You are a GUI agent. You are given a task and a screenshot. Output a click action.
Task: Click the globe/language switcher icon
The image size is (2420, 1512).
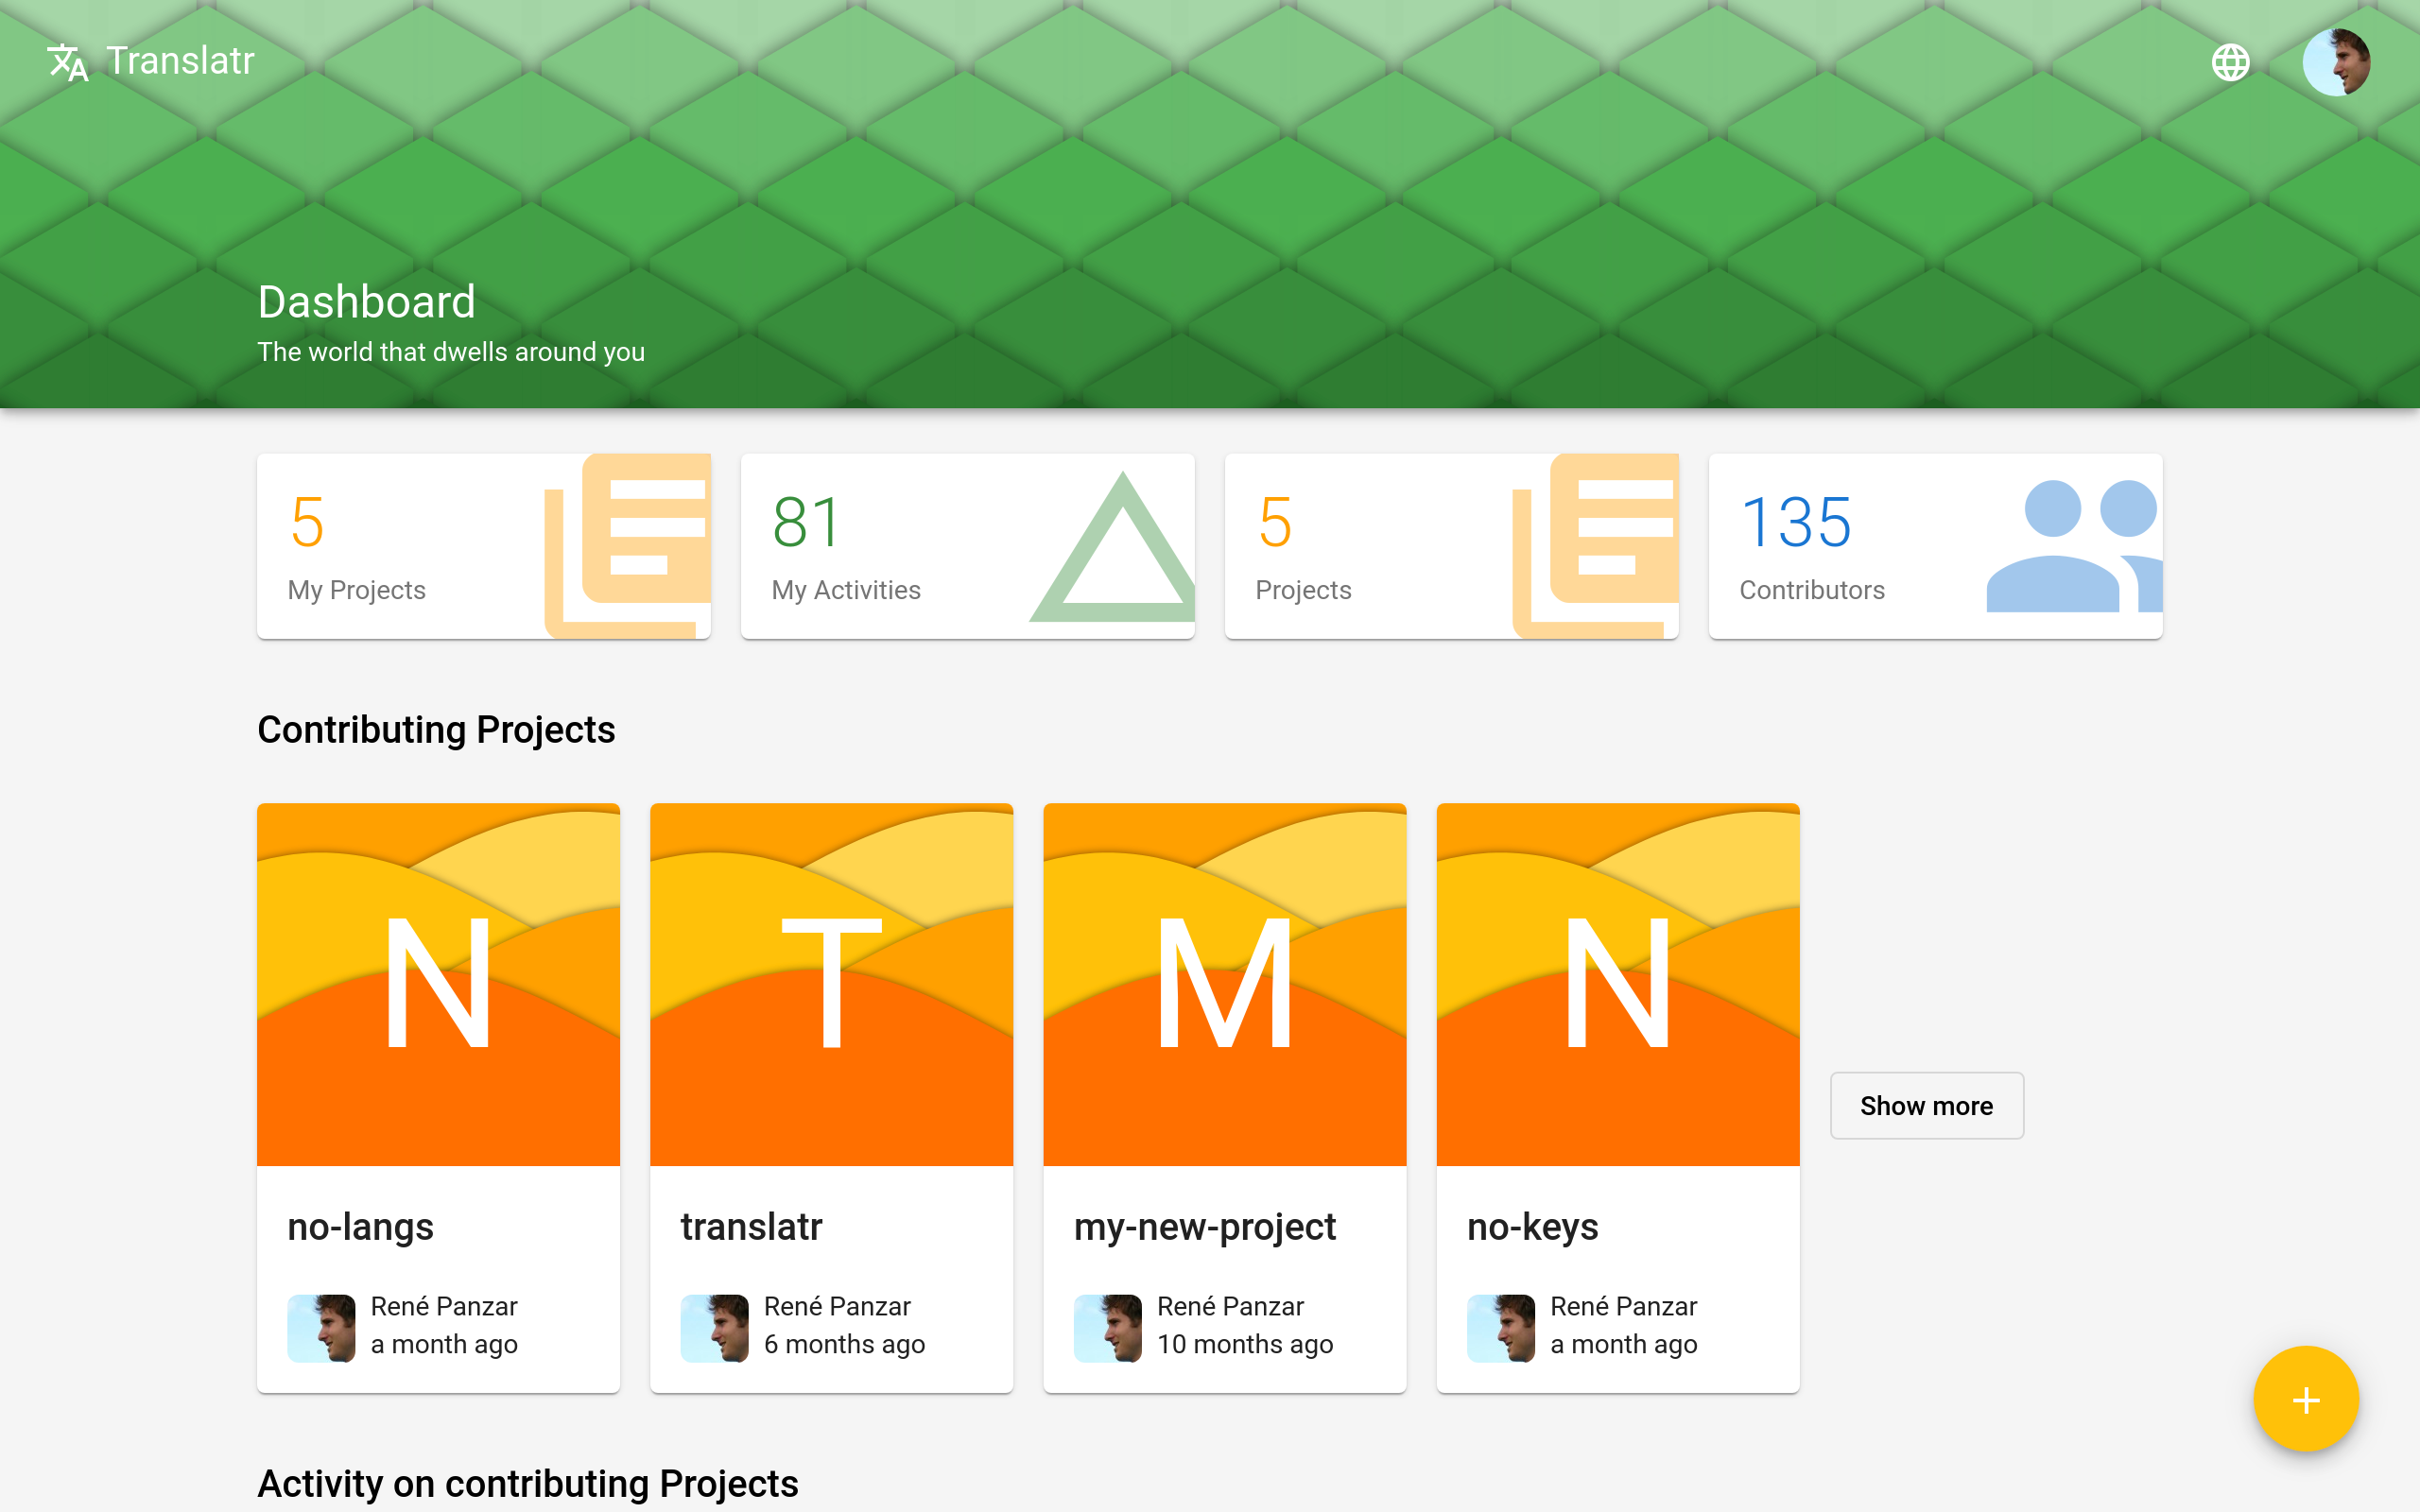tap(2228, 60)
